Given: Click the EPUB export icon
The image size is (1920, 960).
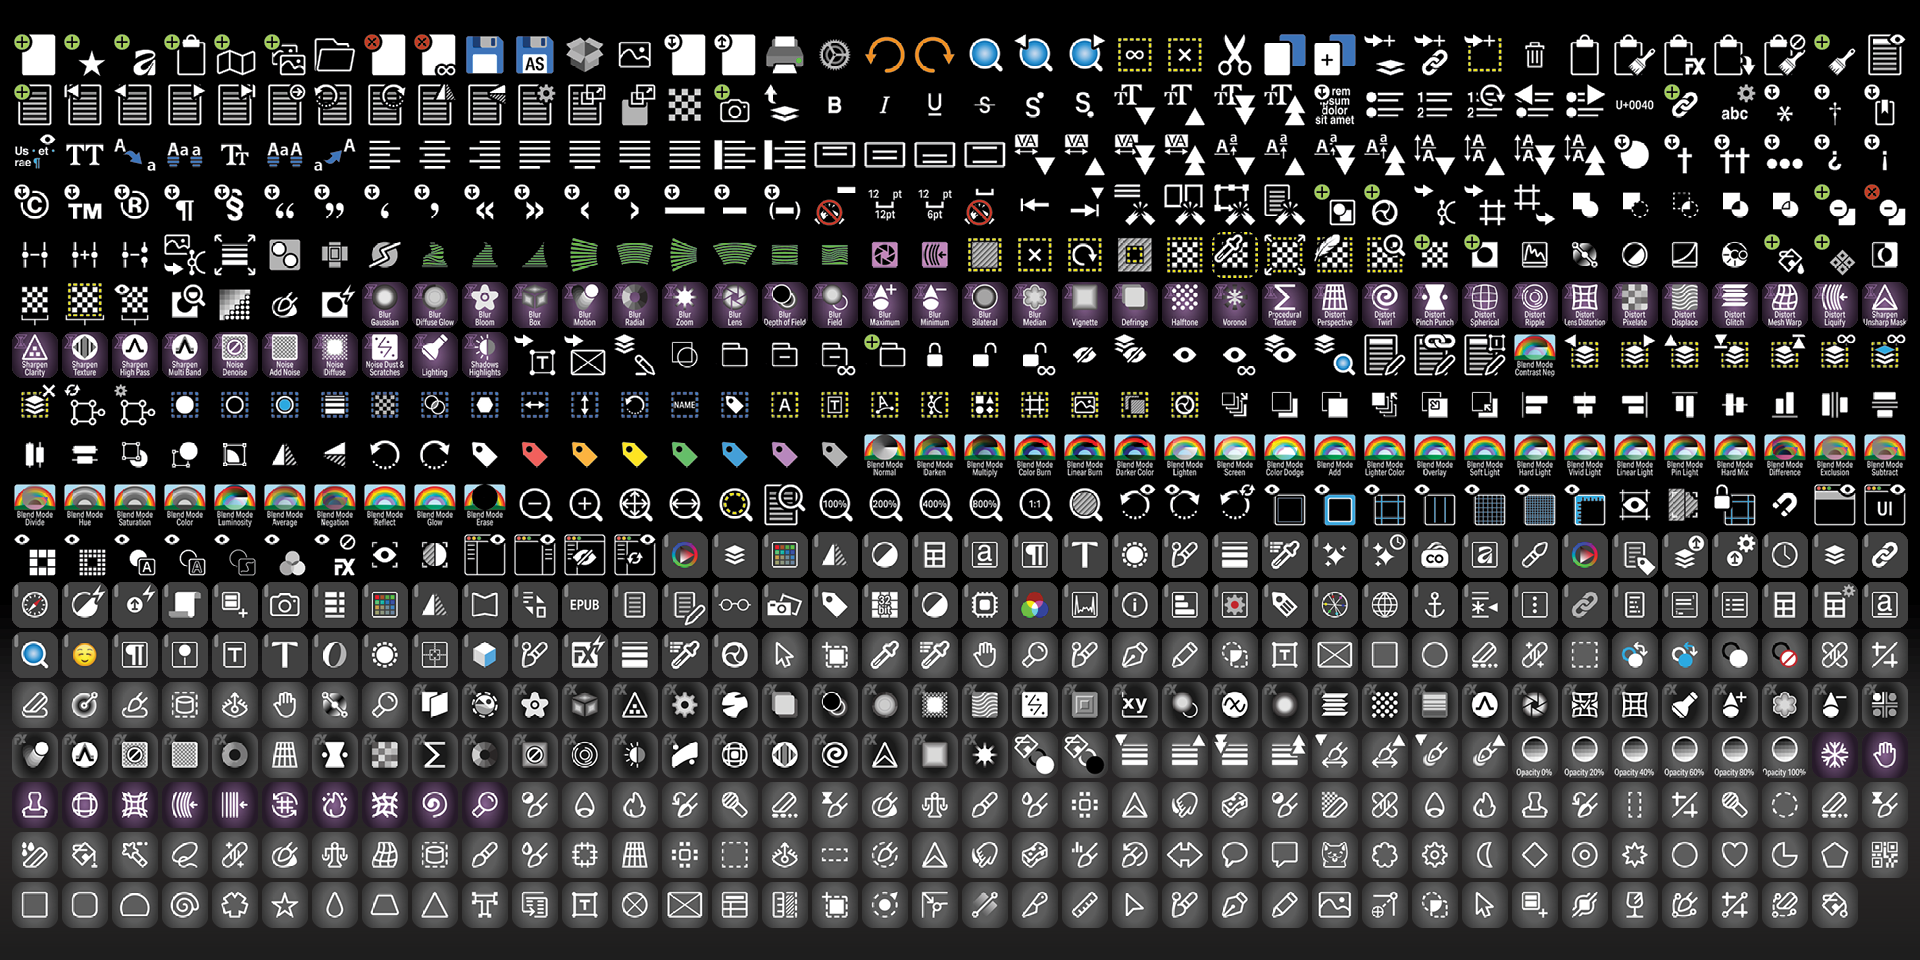Looking at the screenshot, I should 585,605.
